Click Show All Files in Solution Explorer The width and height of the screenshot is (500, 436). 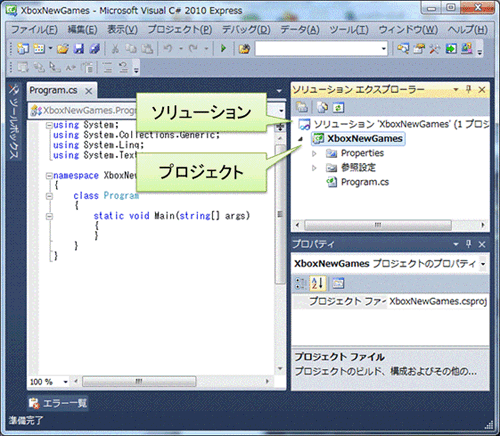[323, 107]
